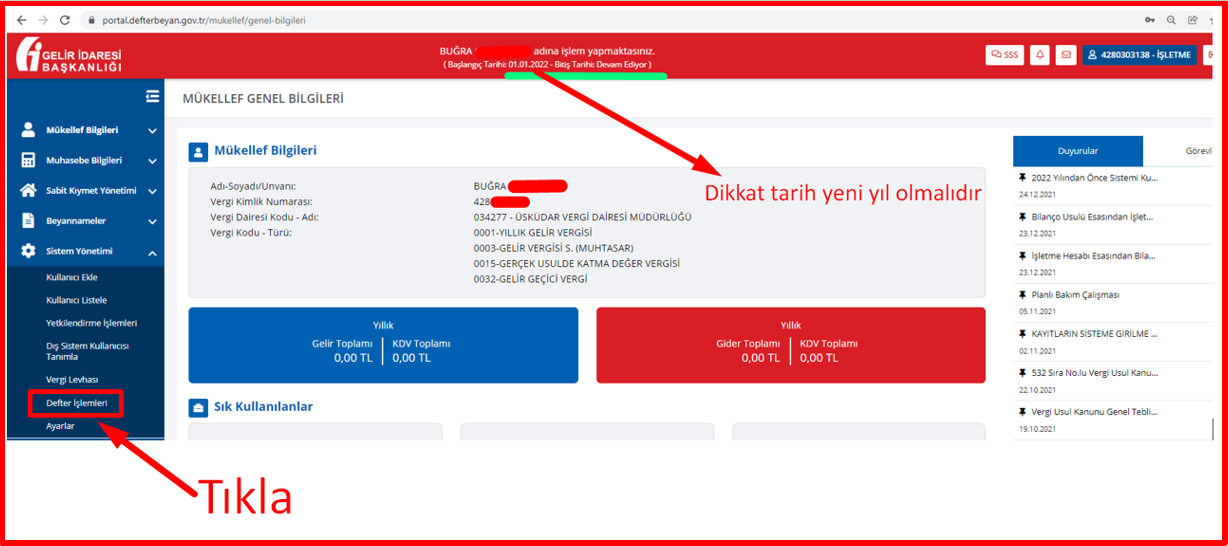Open the notifications bell icon
Image resolution: width=1228 pixels, height=546 pixels.
pos(1040,55)
